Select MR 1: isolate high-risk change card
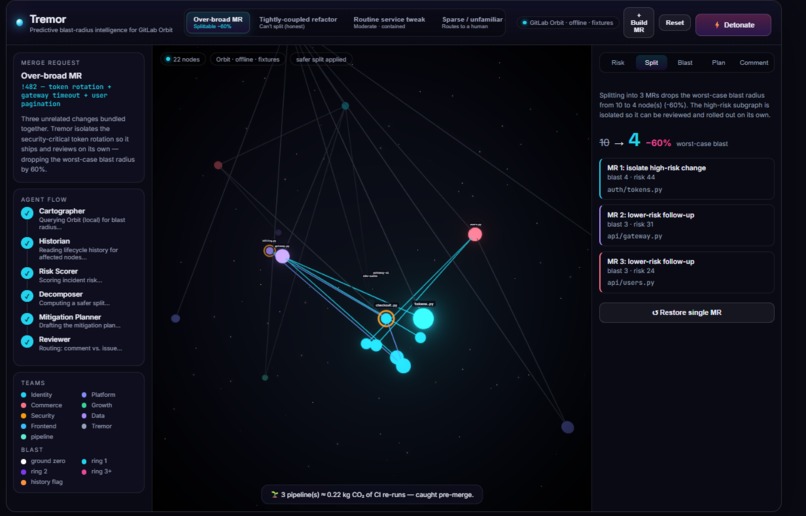The width and height of the screenshot is (806, 516). coord(687,178)
